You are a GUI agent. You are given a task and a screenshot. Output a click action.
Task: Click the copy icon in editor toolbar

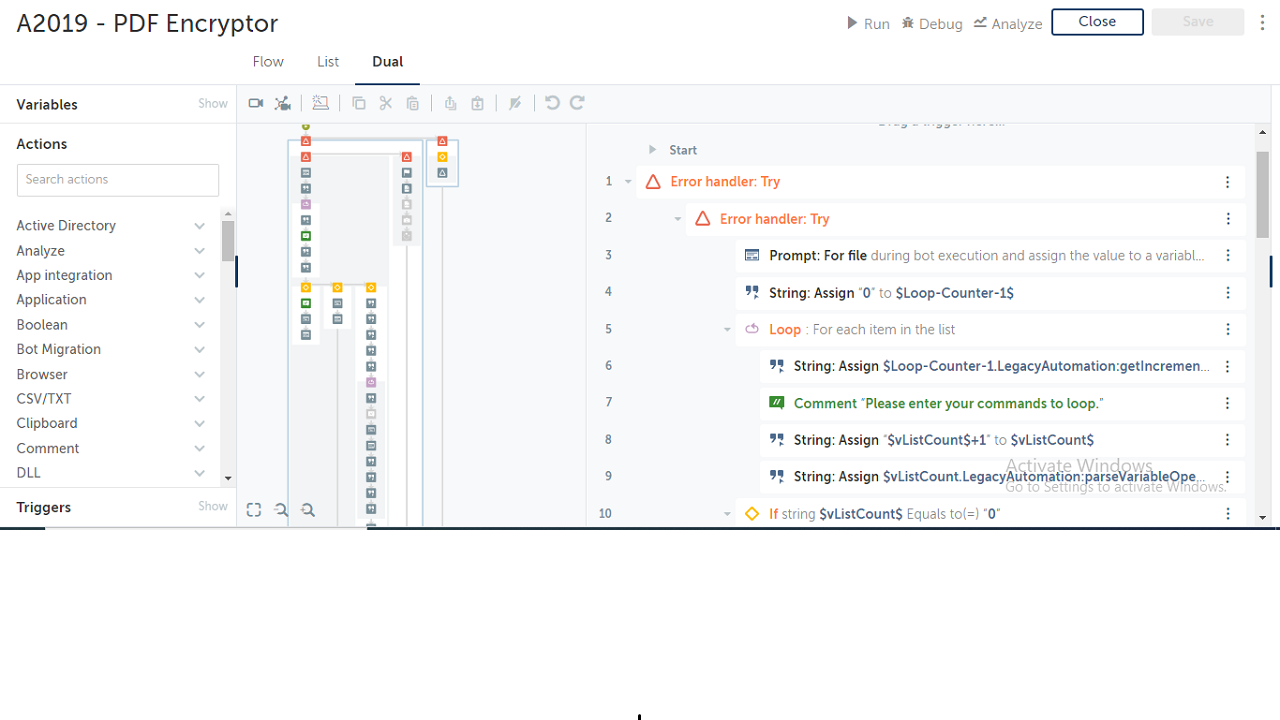(359, 103)
